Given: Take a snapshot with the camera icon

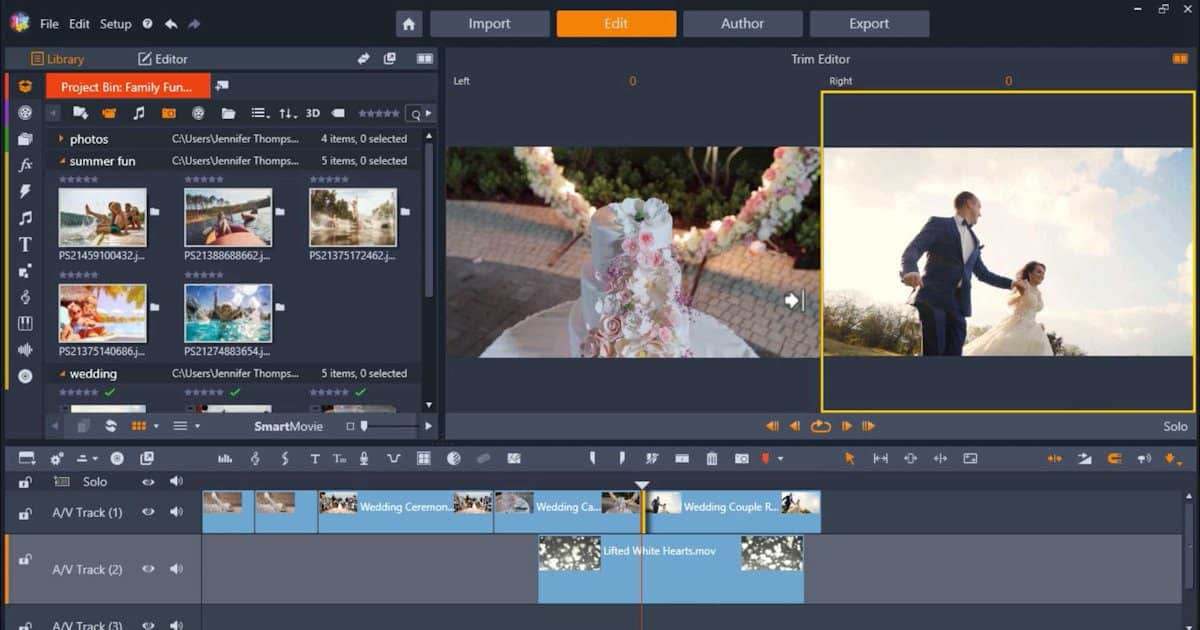Looking at the screenshot, I should pyautogui.click(x=742, y=459).
